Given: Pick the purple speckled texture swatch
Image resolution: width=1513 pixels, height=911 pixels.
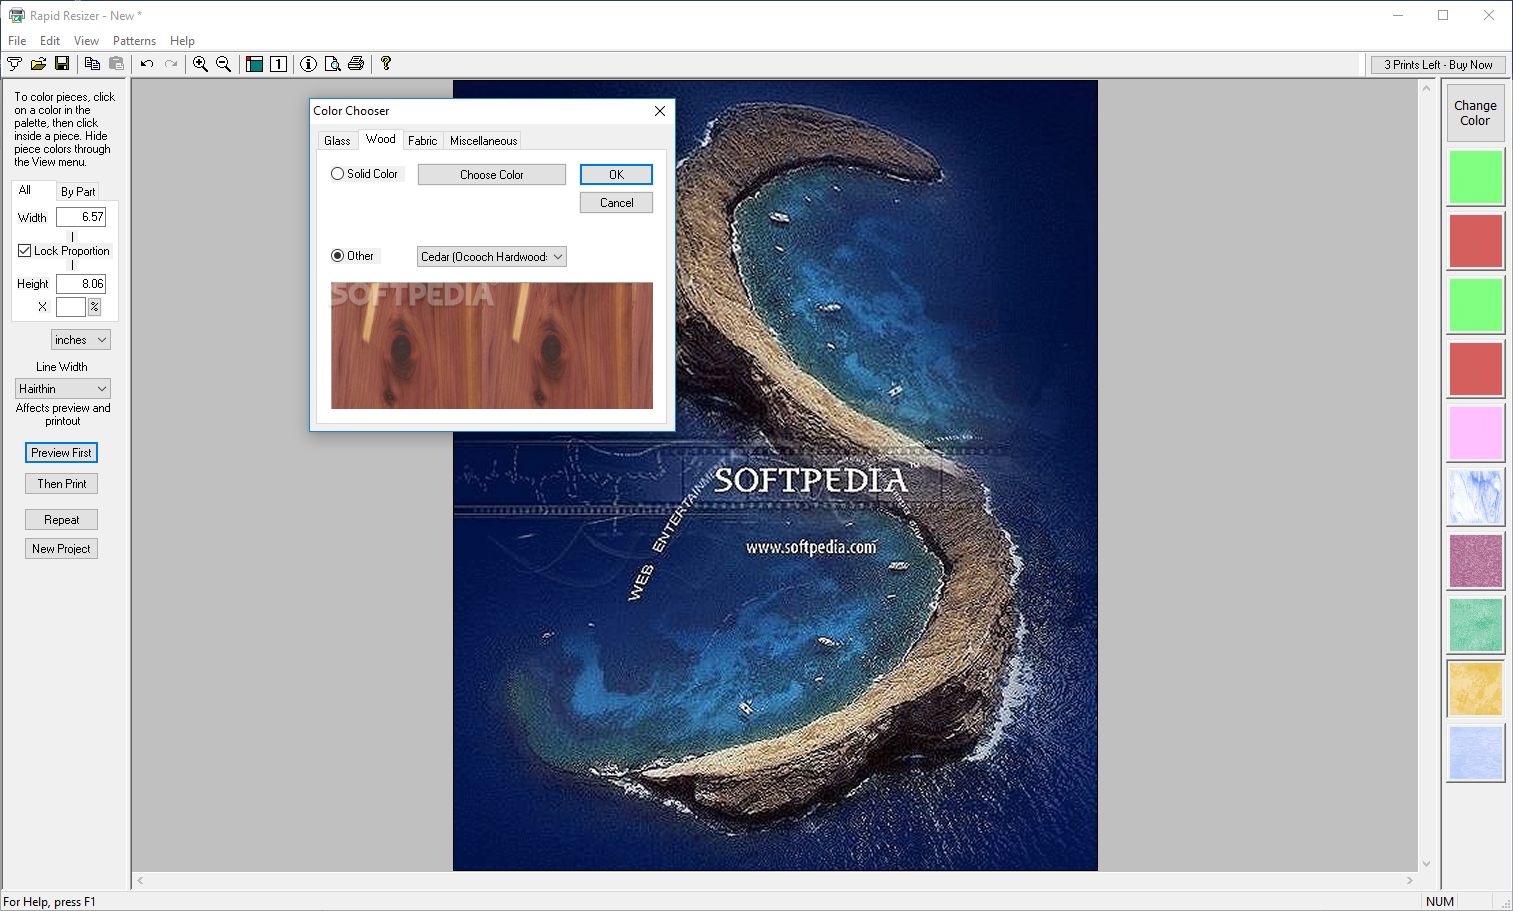Looking at the screenshot, I should click(x=1475, y=561).
